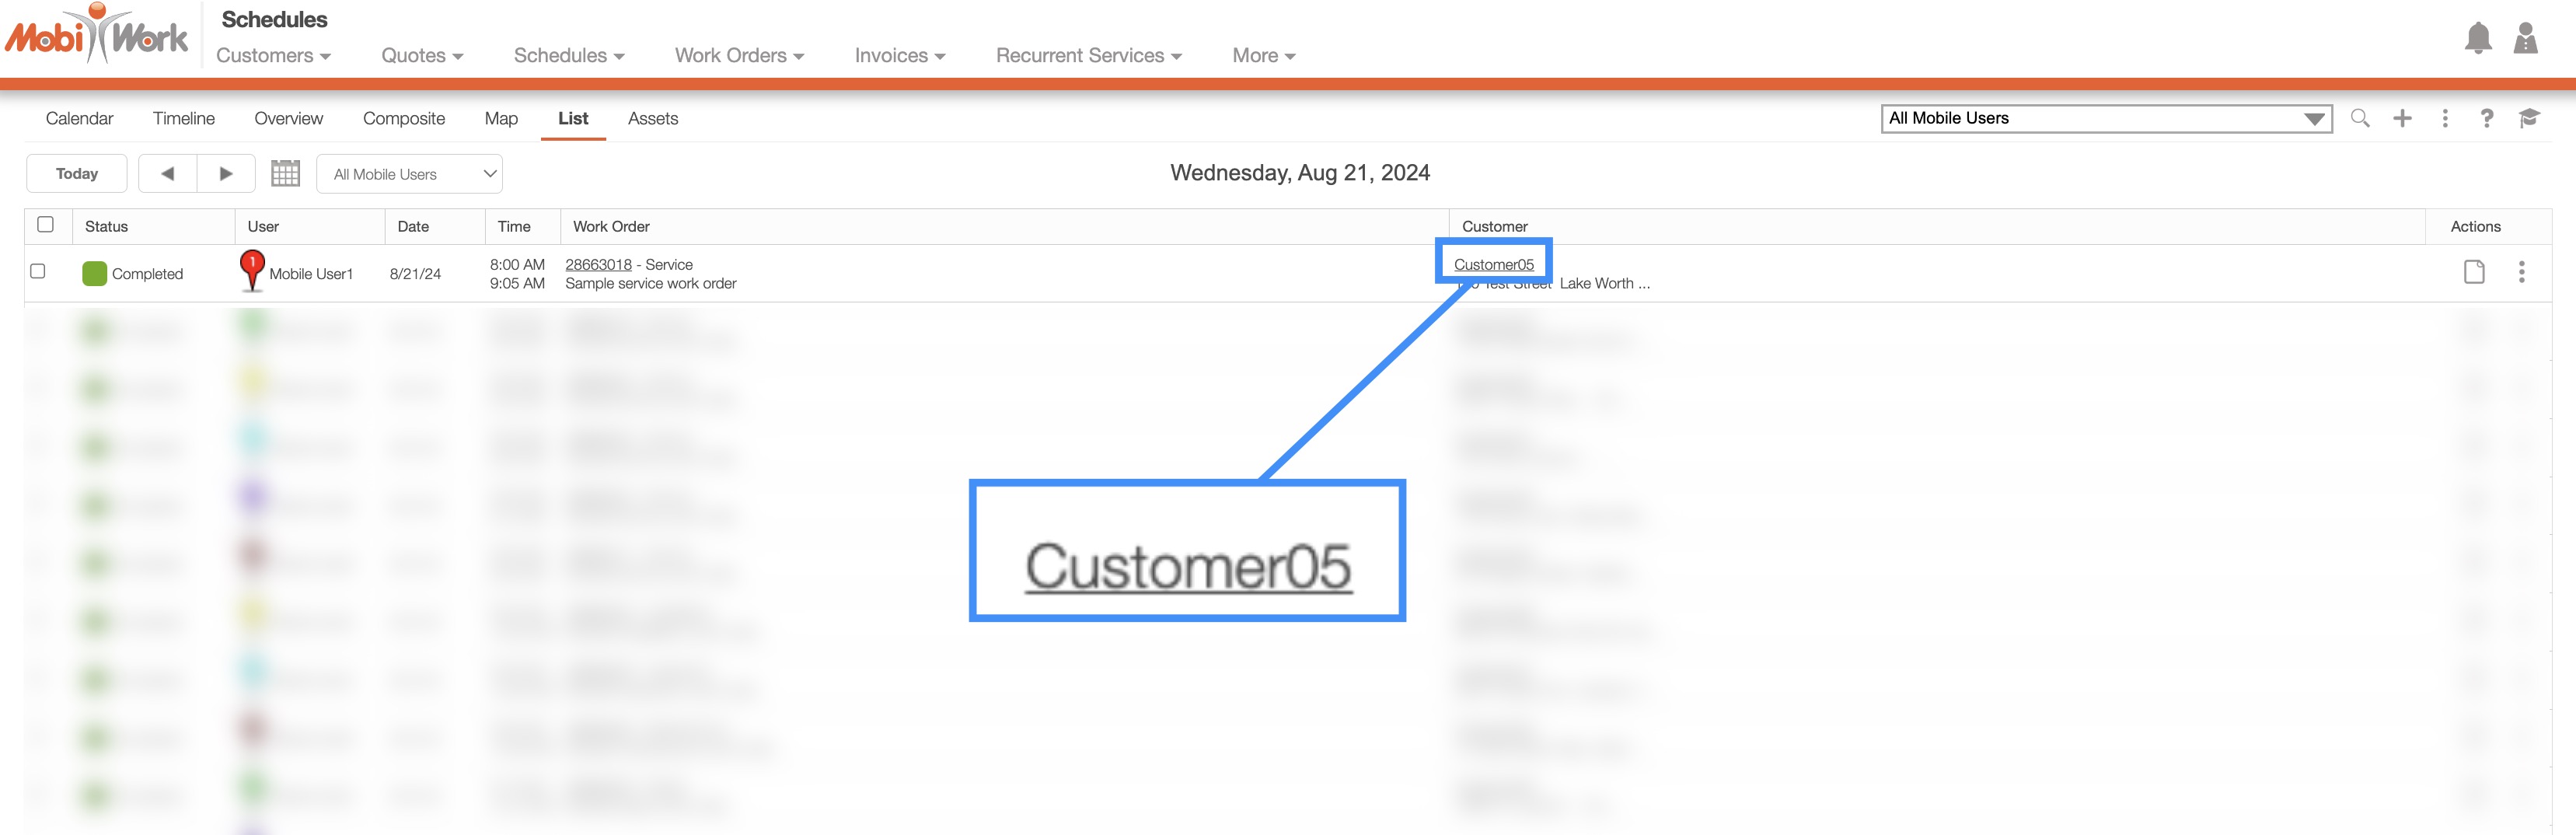
Task: Go to next day with right arrow
Action: coord(226,174)
